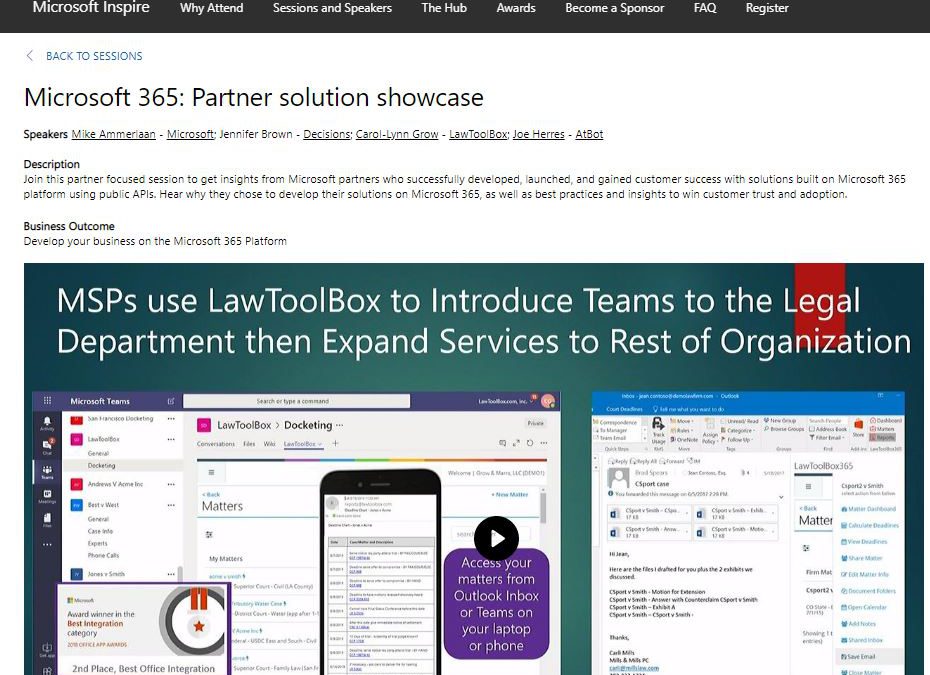The image size is (930, 675).
Task: Go back via BACK TO SESSIONS link
Action: pos(94,56)
